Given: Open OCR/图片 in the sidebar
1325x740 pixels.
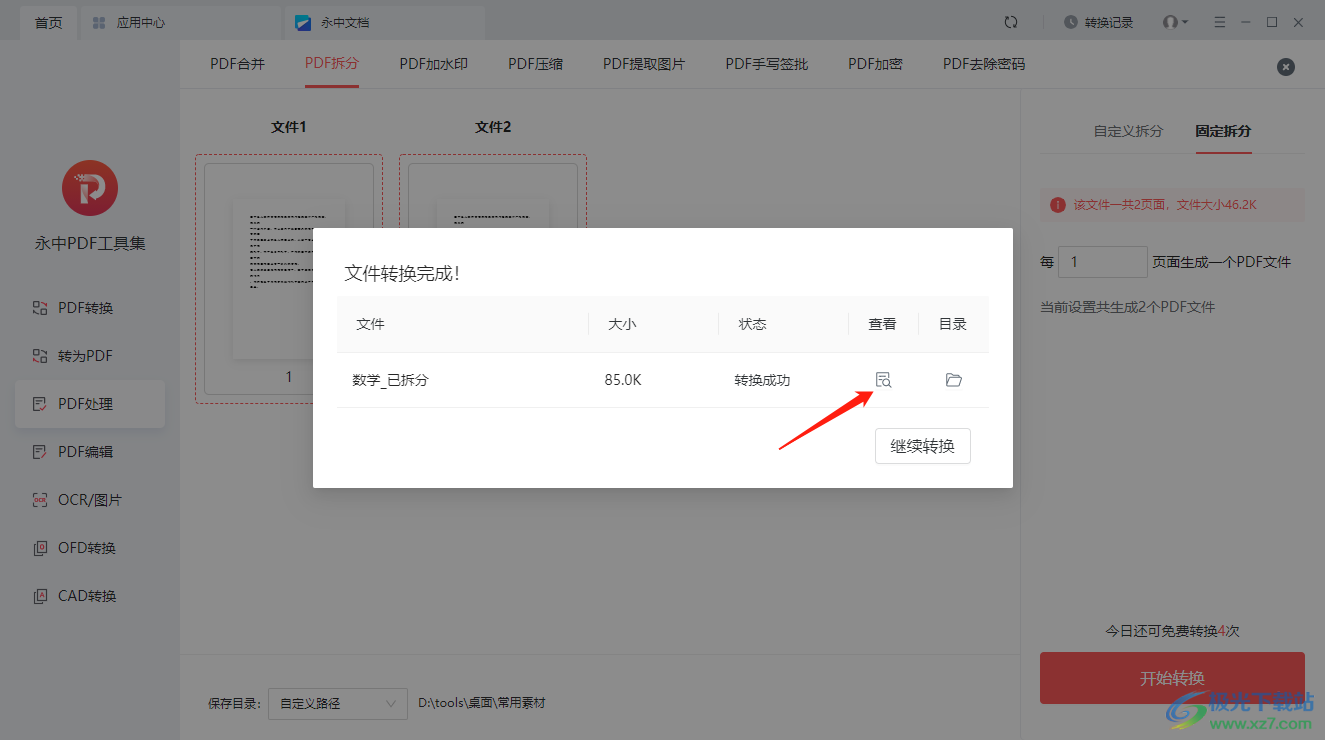Looking at the screenshot, I should click(x=90, y=500).
